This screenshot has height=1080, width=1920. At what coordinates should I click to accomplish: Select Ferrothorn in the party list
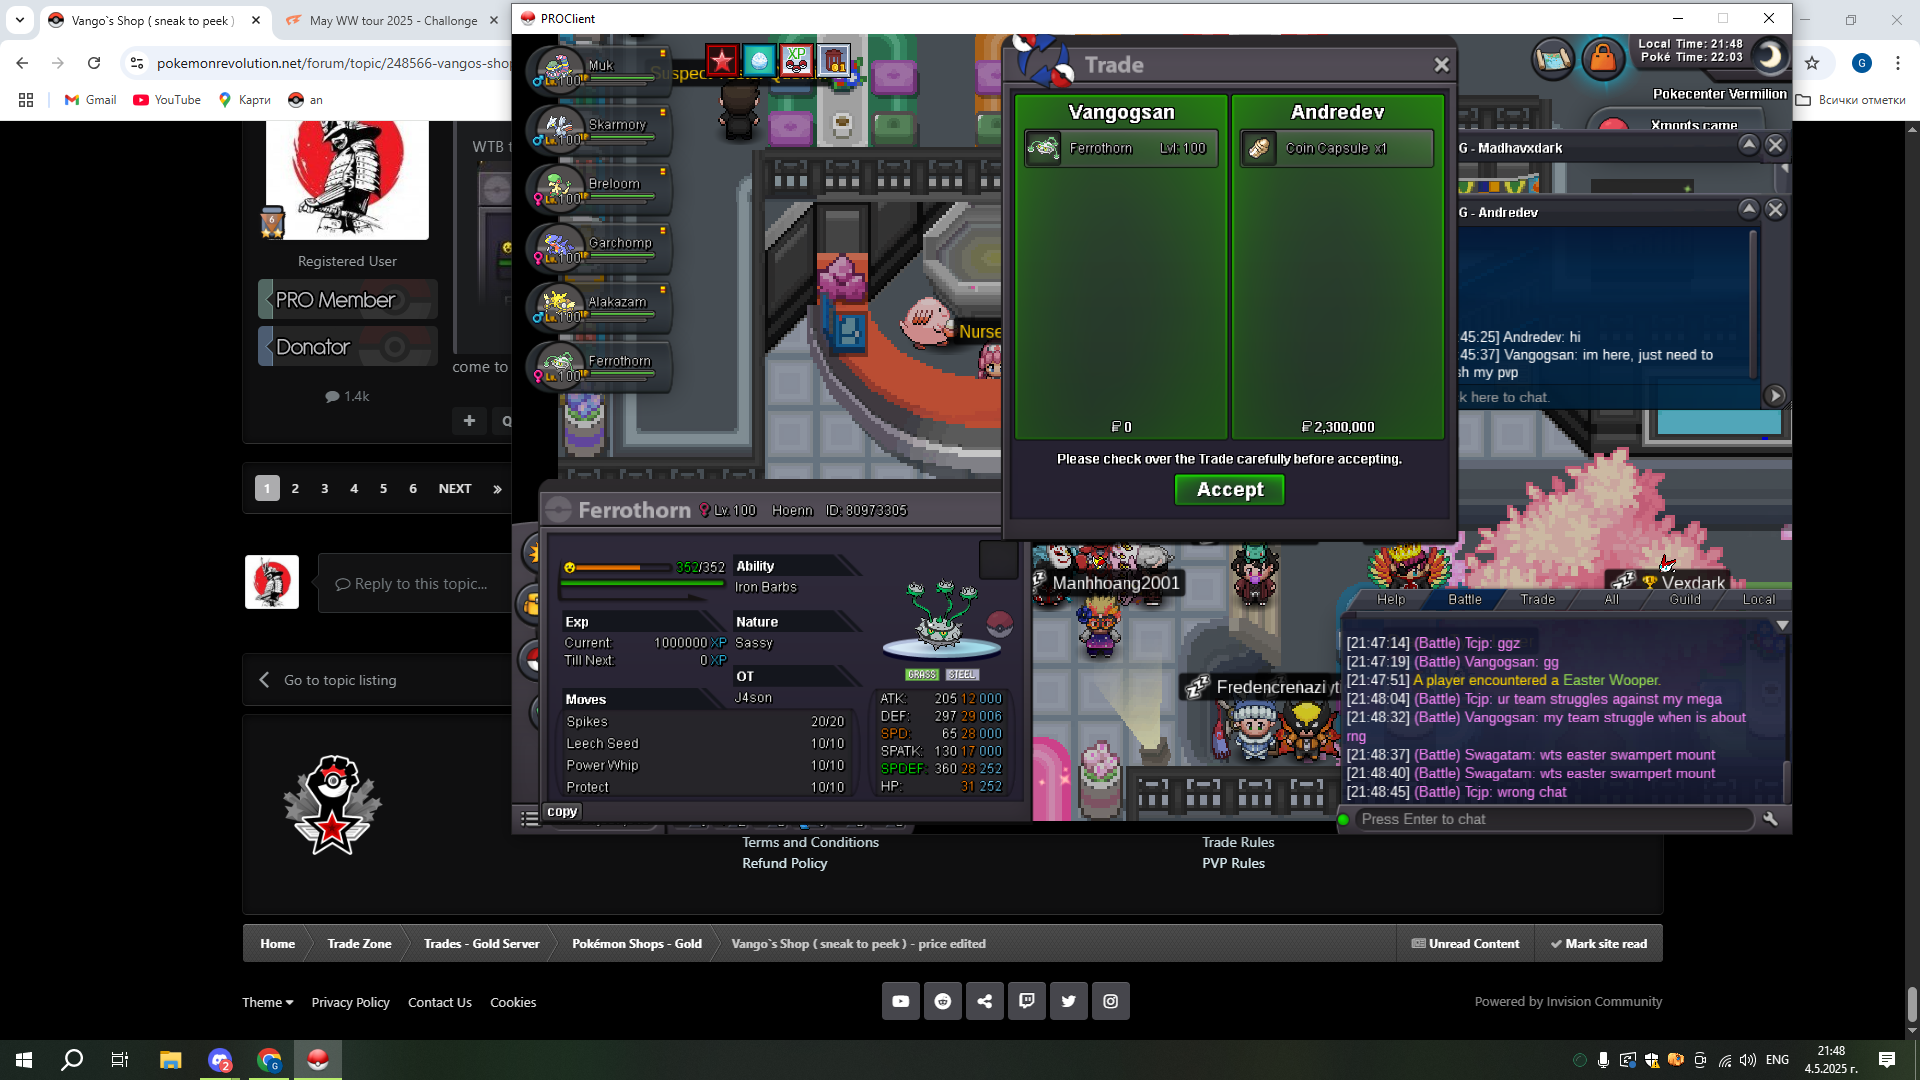click(598, 365)
